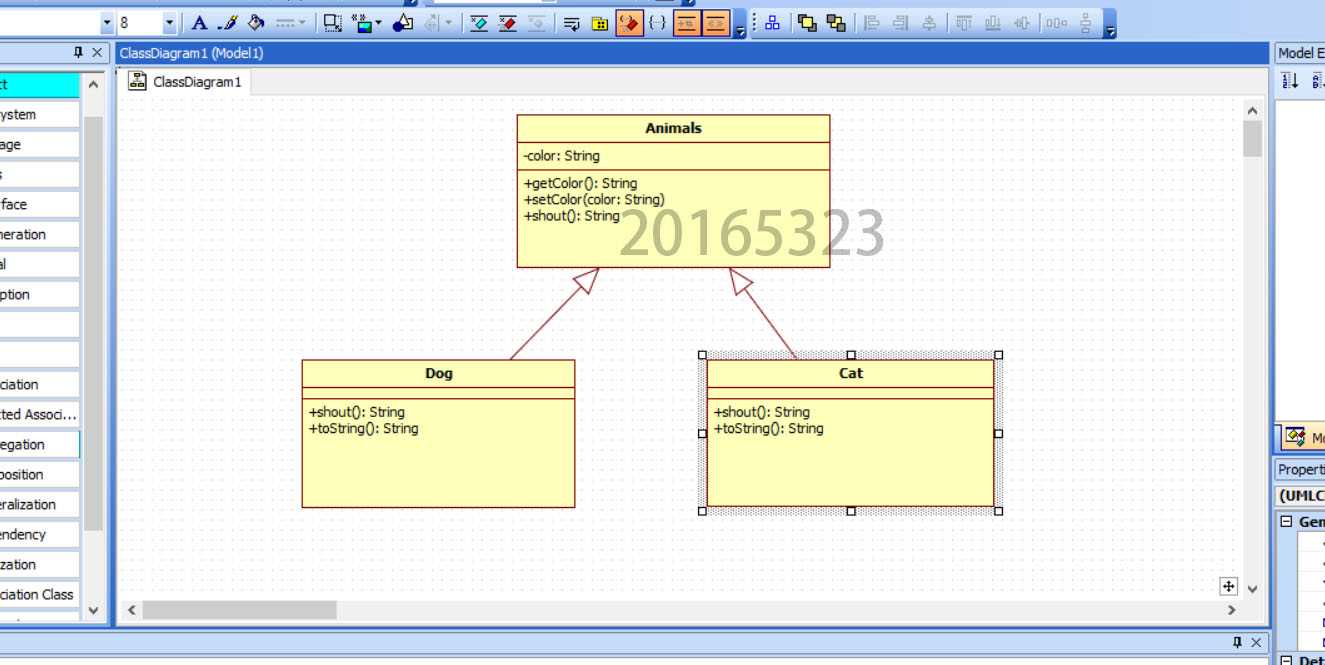Screen dimensions: 1325x665
Task: Click the Align Middle vertically icon
Action: click(x=1021, y=23)
